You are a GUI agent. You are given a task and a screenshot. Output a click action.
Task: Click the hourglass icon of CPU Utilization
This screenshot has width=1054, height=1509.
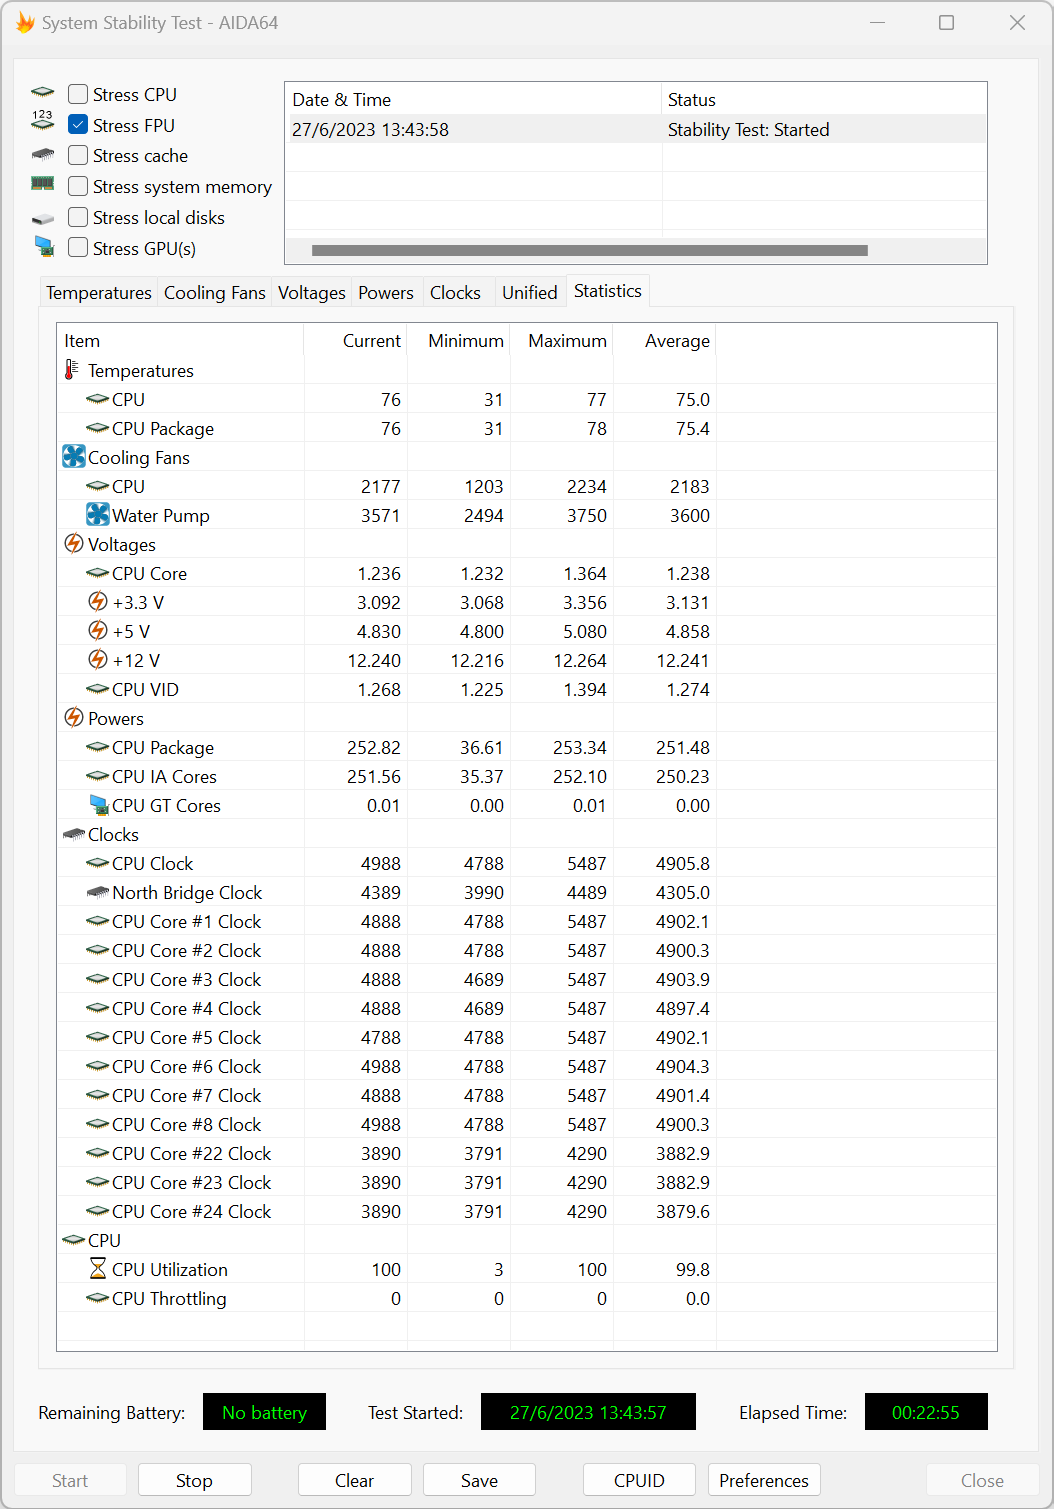coord(98,1269)
